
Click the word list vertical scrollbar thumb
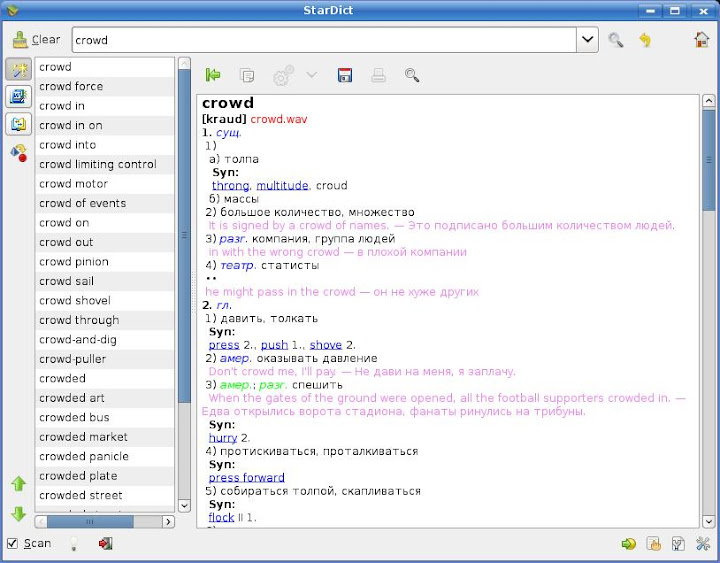(x=184, y=236)
